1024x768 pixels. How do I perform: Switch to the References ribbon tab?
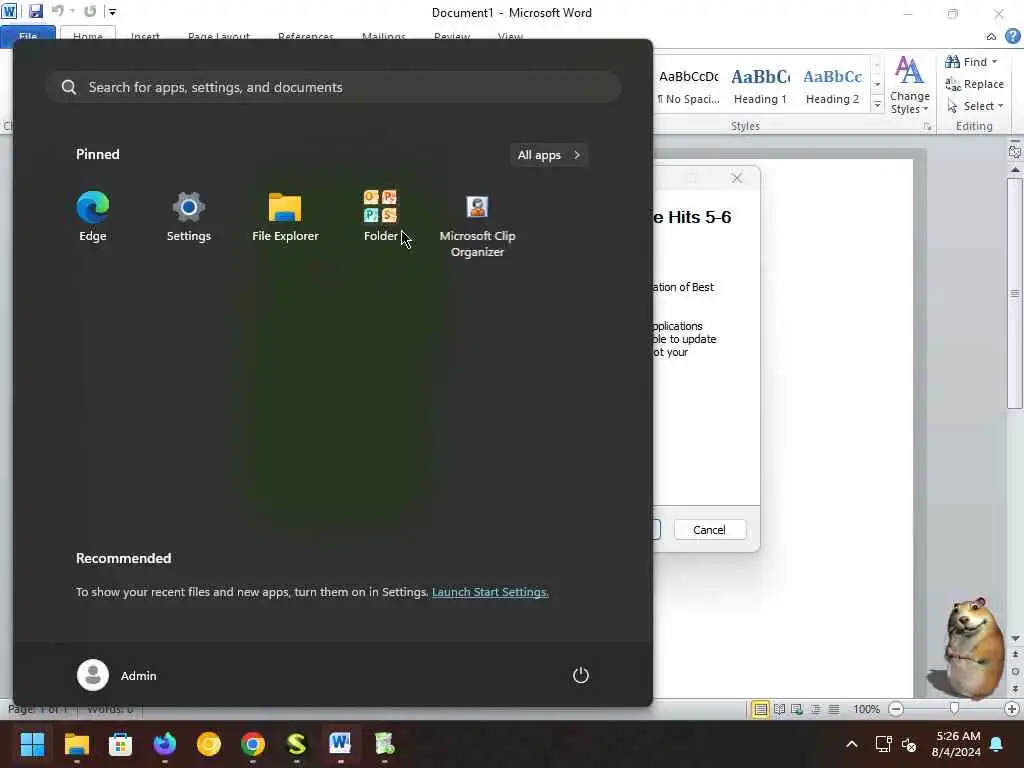pyautogui.click(x=306, y=36)
